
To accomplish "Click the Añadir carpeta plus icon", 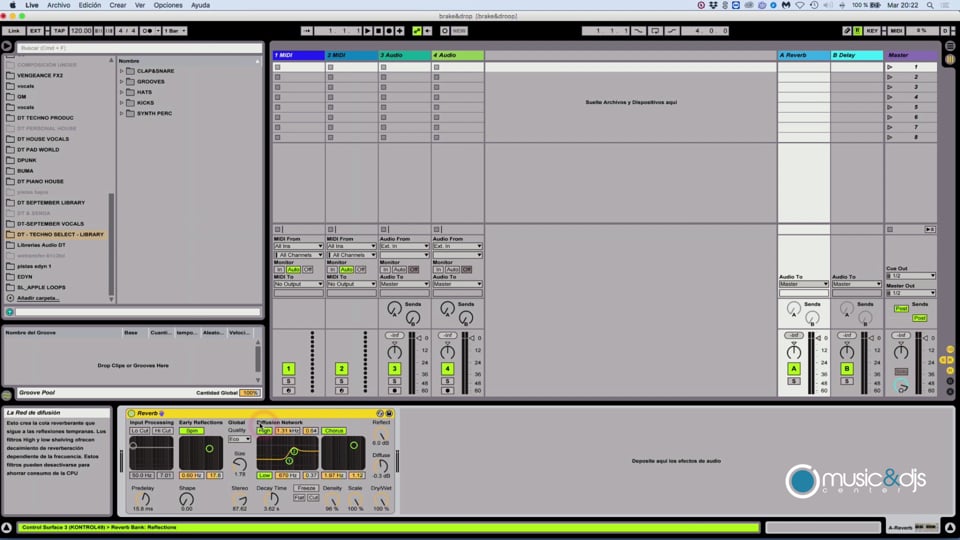I will coord(10,298).
